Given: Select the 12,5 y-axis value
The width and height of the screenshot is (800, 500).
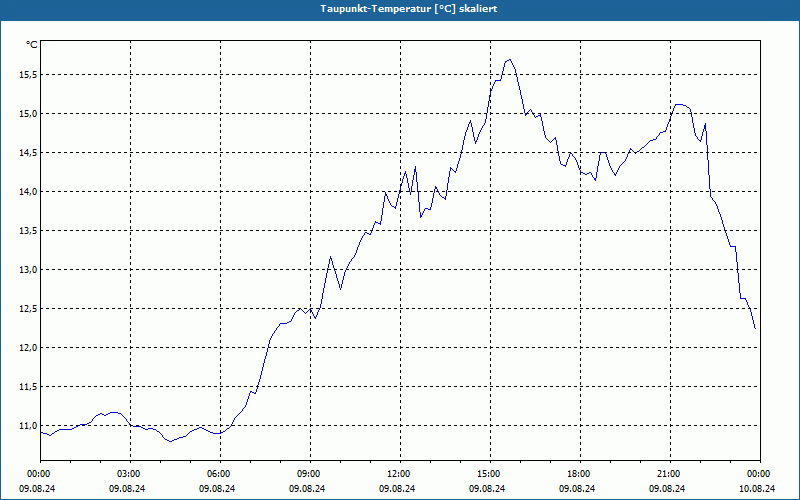Looking at the screenshot, I should pyautogui.click(x=28, y=309).
